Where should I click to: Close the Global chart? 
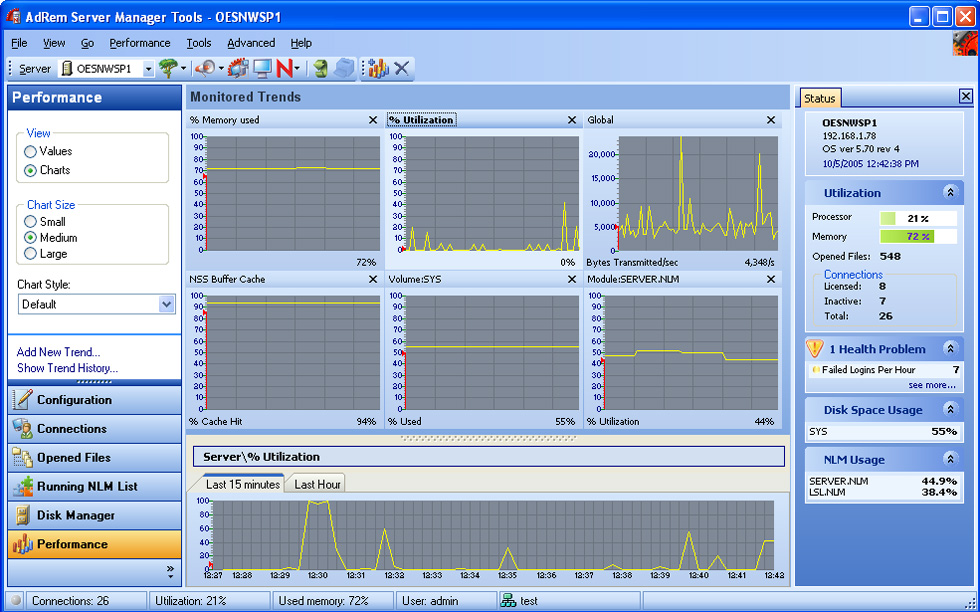point(771,120)
